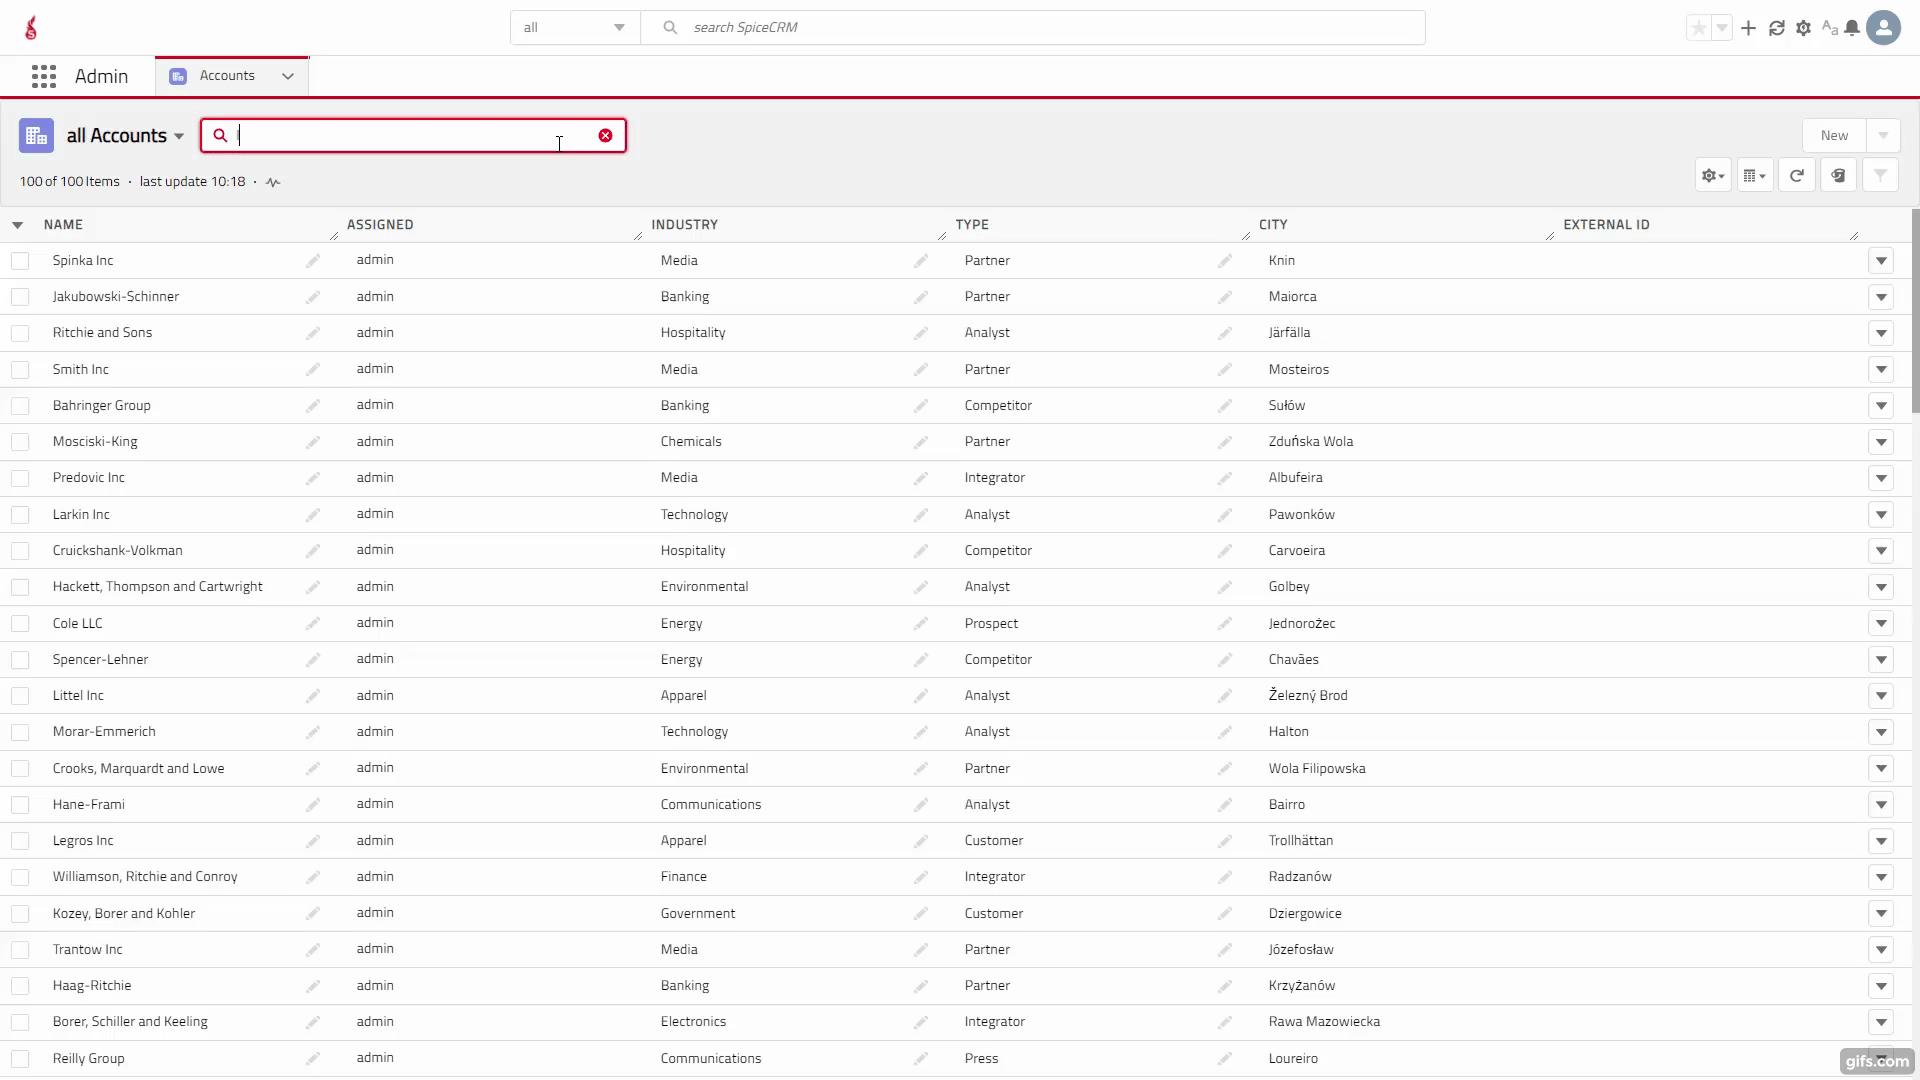Select the checkbox for Spinka Inc
This screenshot has height=1080, width=1920.
20,261
